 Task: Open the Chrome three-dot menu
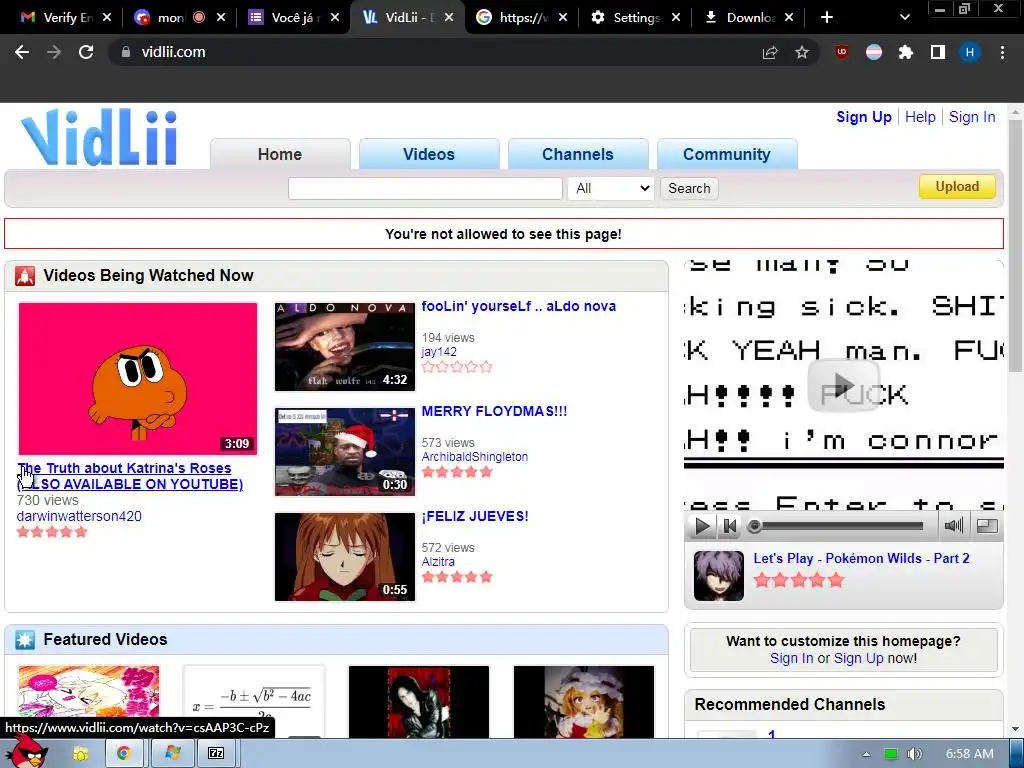[1002, 52]
